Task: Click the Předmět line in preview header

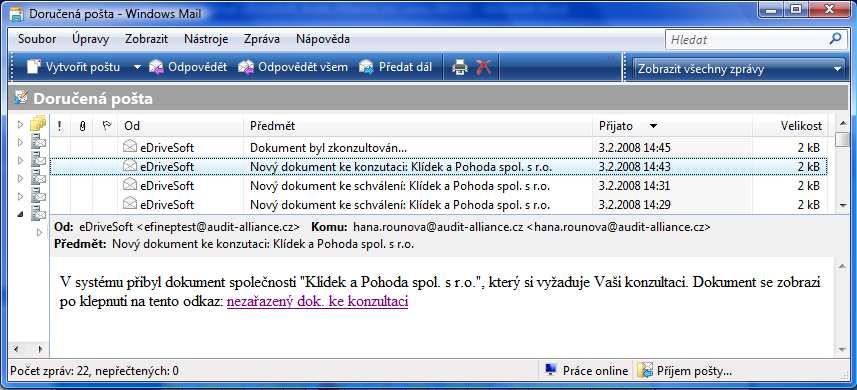Action: point(234,244)
